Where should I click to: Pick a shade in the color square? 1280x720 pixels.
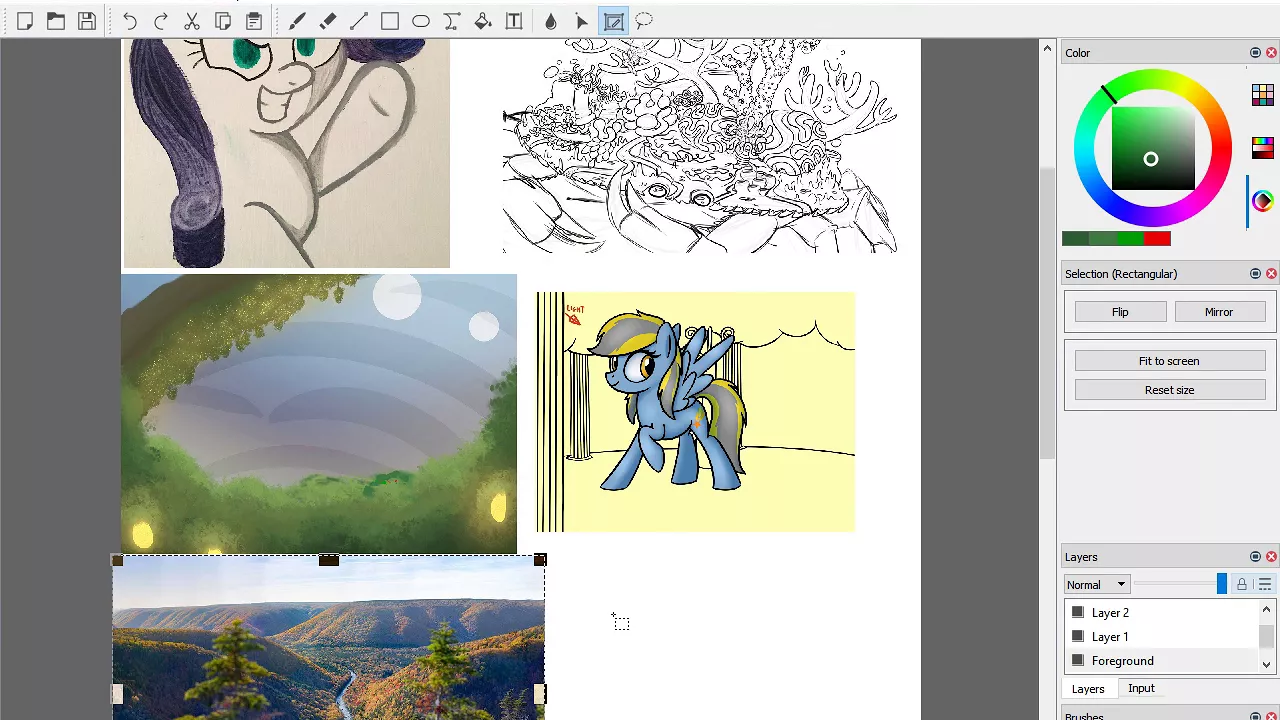tap(1153, 148)
